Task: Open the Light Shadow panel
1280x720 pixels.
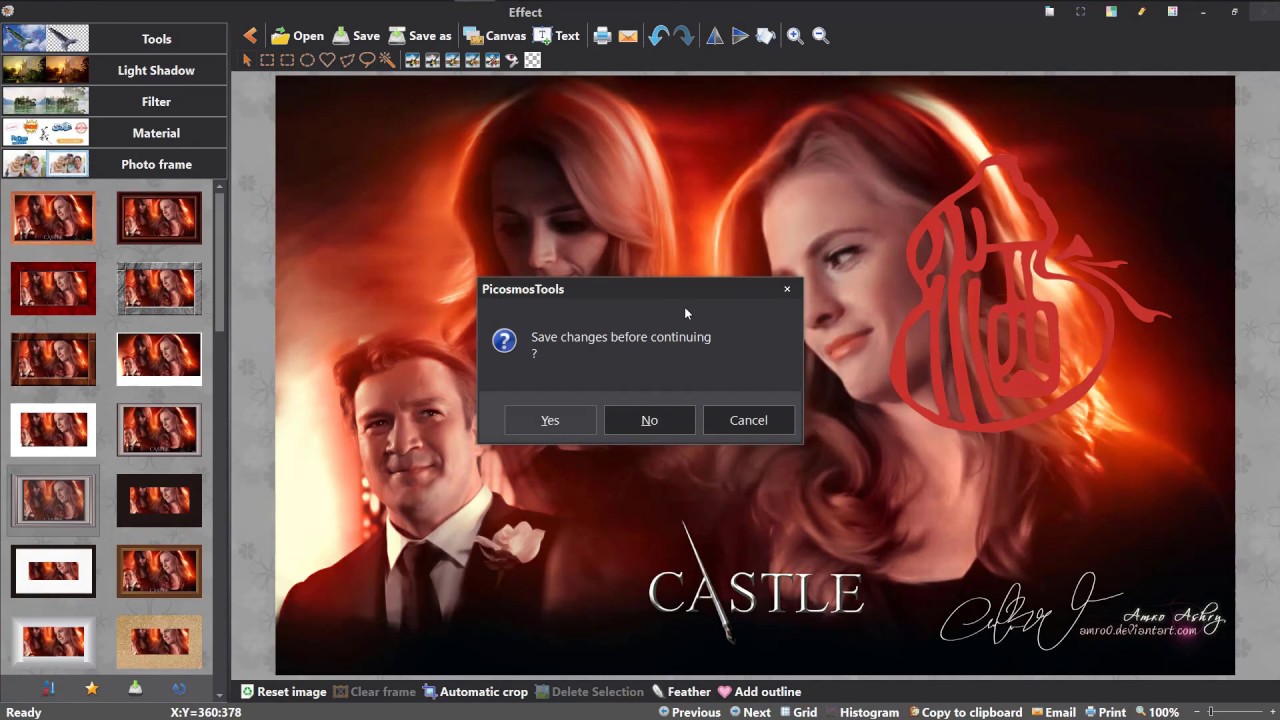Action: coord(115,70)
